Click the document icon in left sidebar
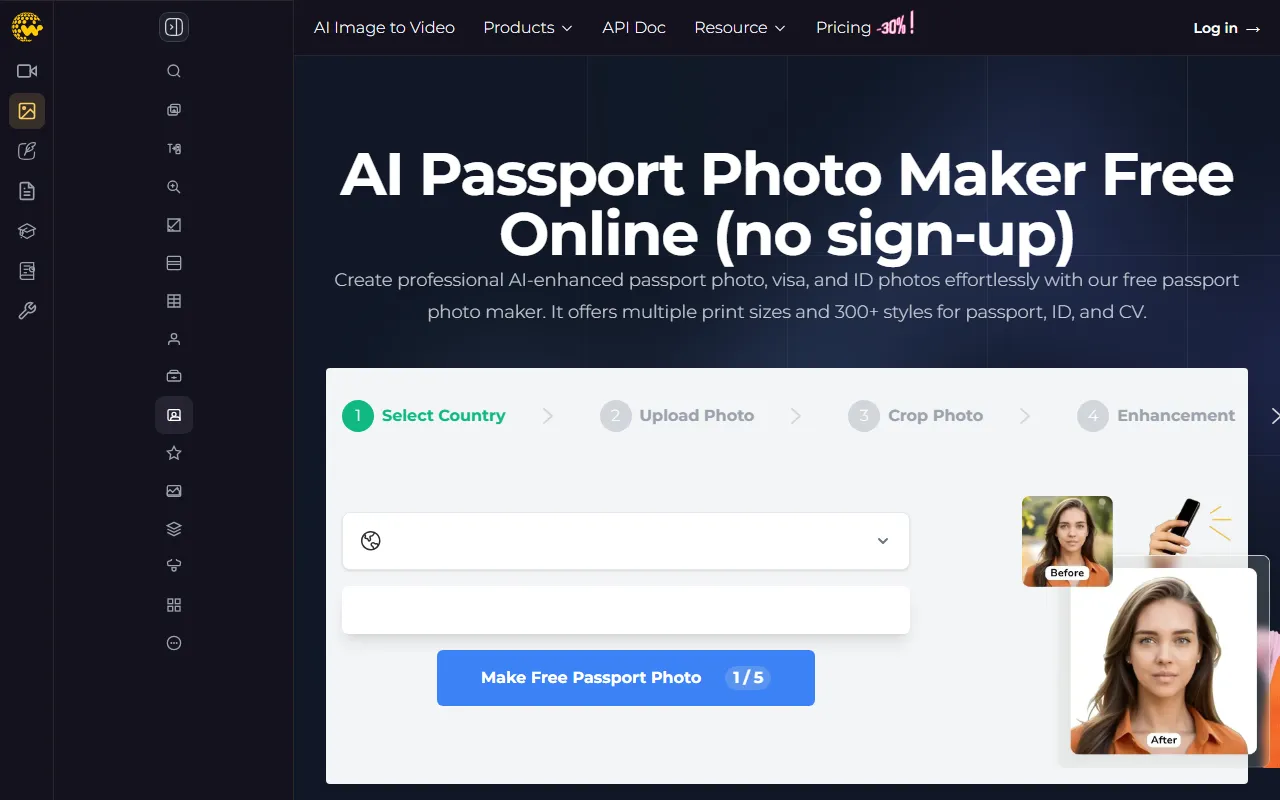Viewport: 1280px width, 800px height. [x=27, y=191]
